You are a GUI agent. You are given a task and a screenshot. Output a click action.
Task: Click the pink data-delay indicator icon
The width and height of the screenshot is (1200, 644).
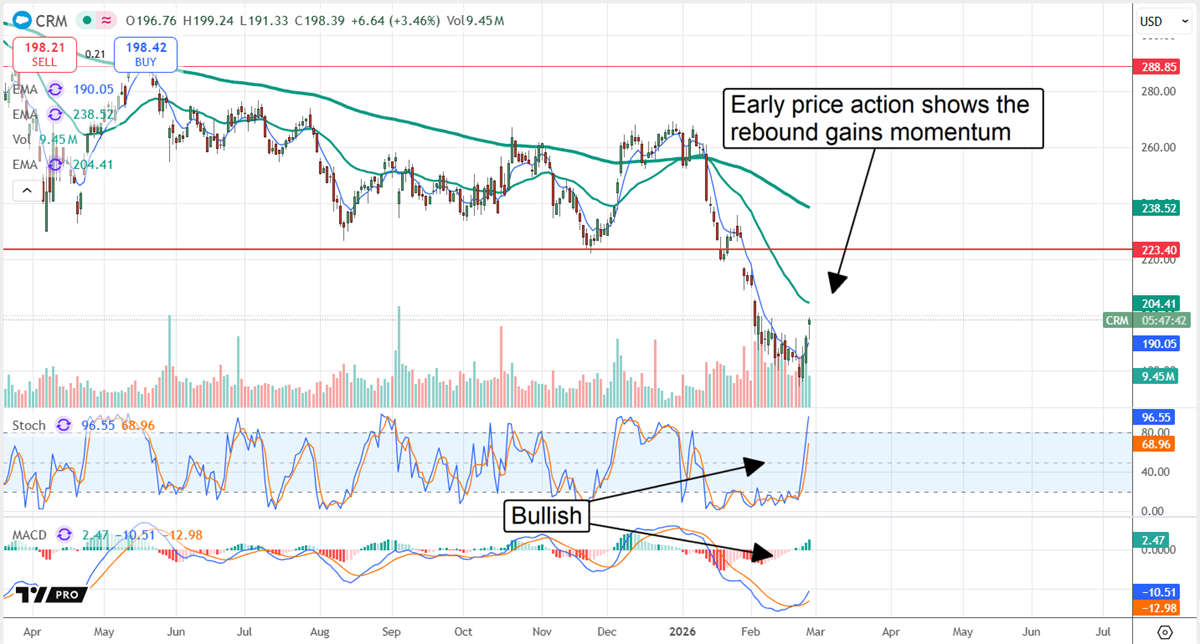pyautogui.click(x=108, y=19)
